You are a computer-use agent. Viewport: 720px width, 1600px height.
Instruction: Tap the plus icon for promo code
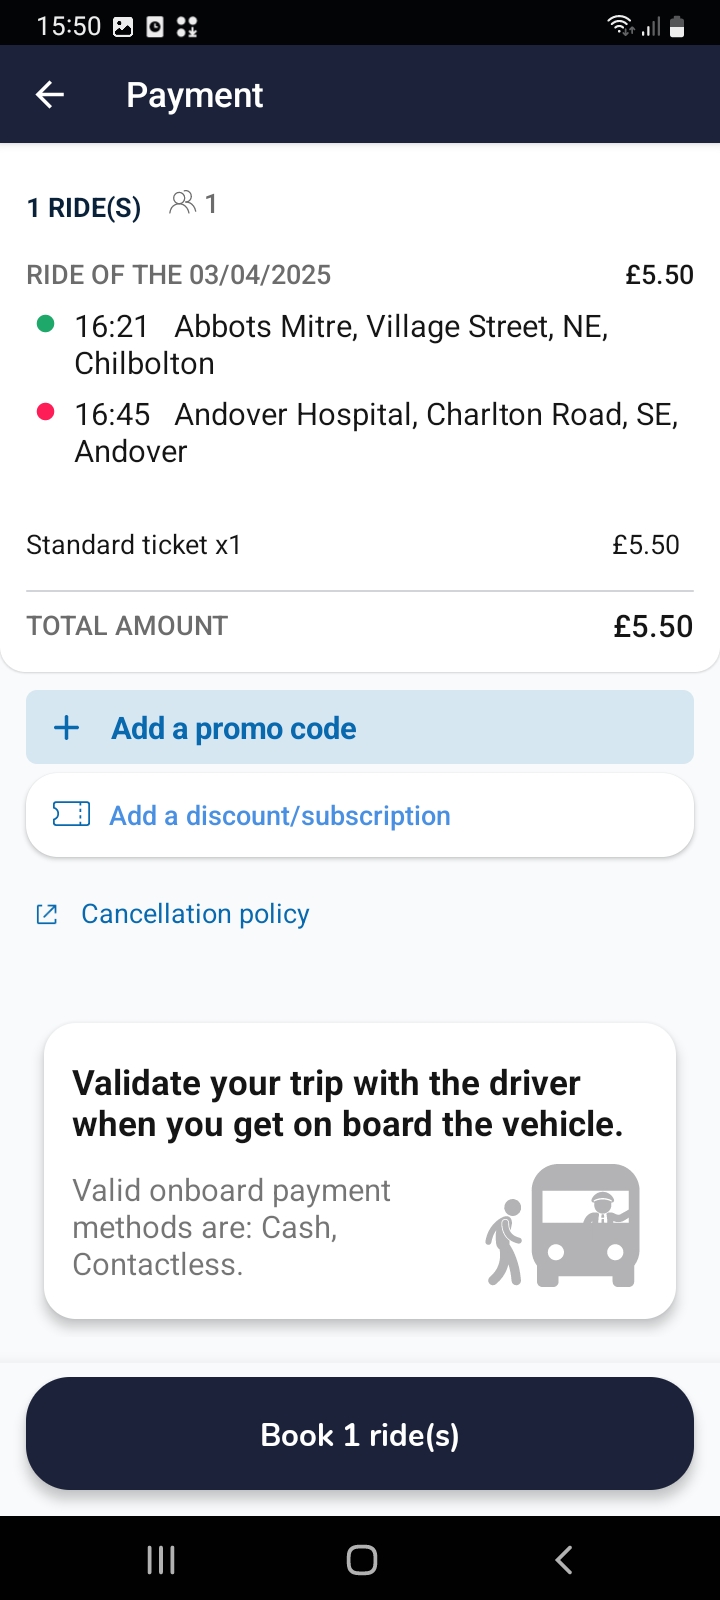pos(66,728)
